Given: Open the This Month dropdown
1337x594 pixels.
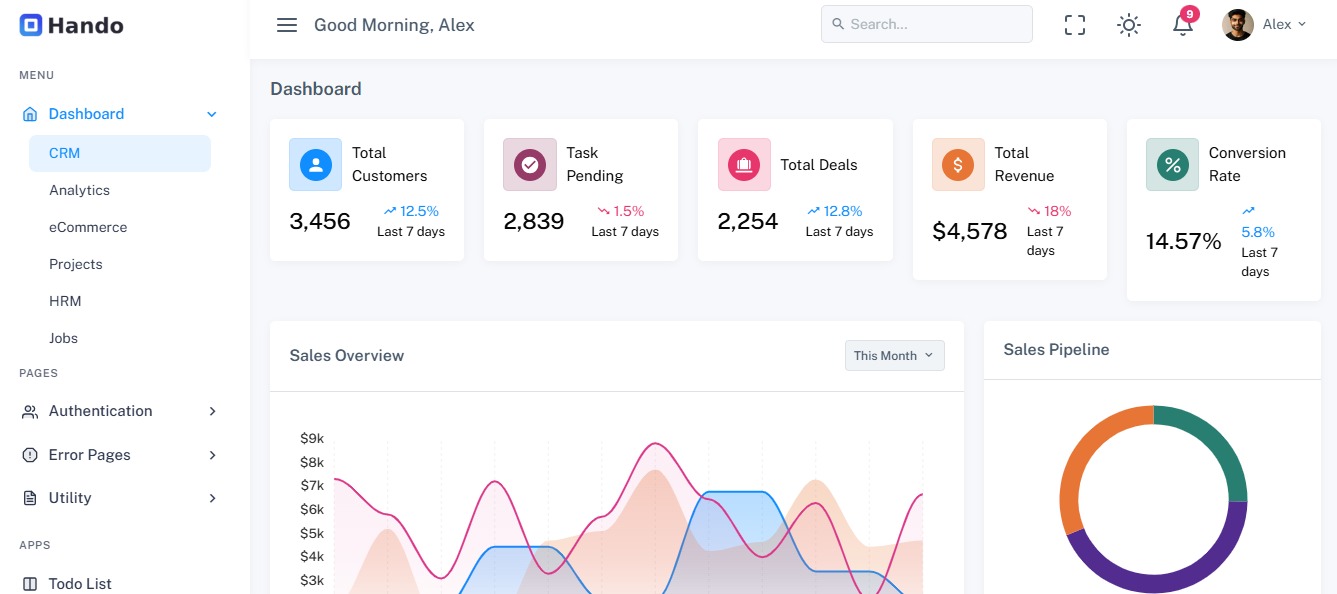Looking at the screenshot, I should click(x=893, y=355).
